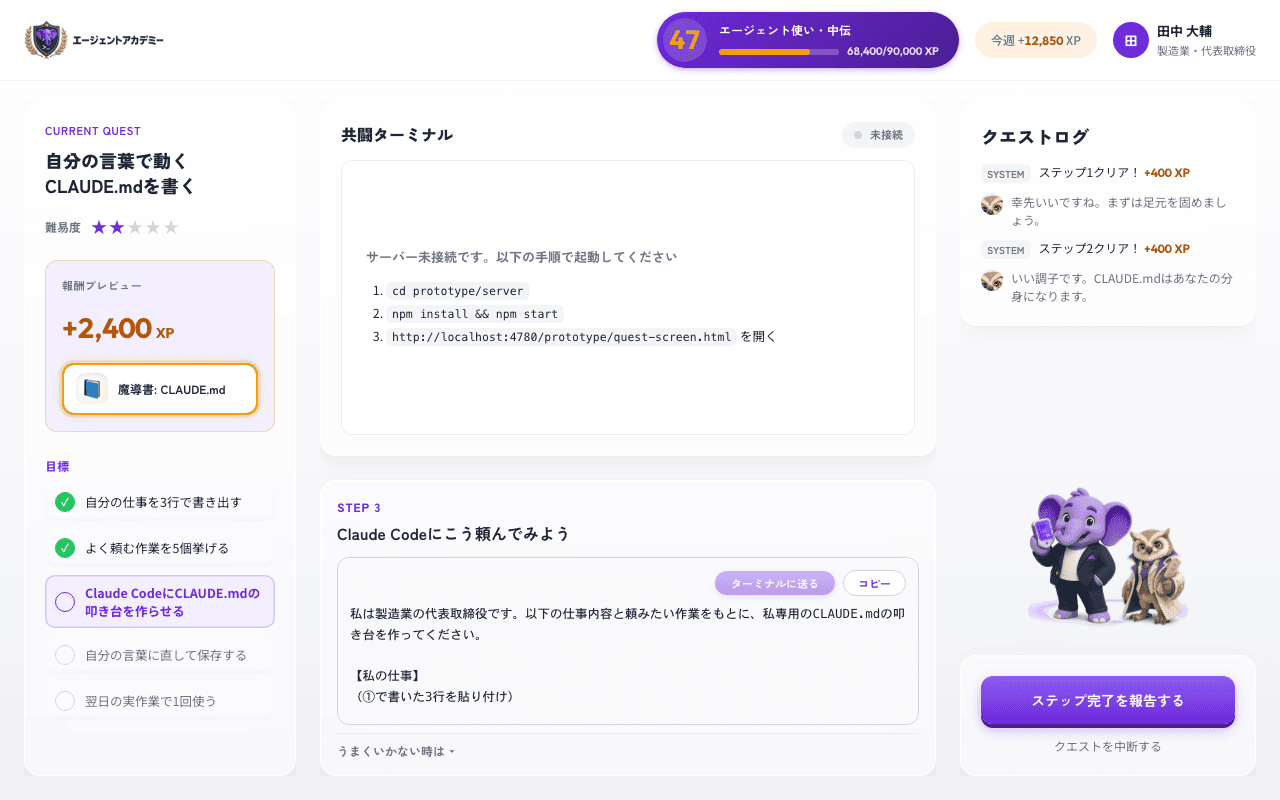Click the 難易度 label
Viewport: 1280px width, 800px height.
[63, 227]
